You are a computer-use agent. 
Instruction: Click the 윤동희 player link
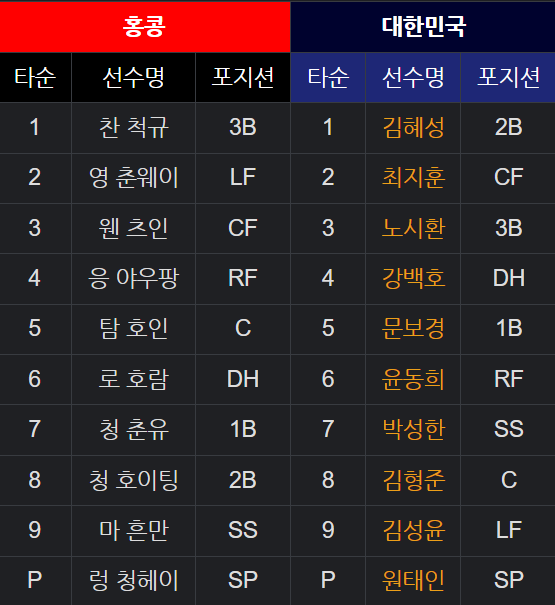pos(413,379)
